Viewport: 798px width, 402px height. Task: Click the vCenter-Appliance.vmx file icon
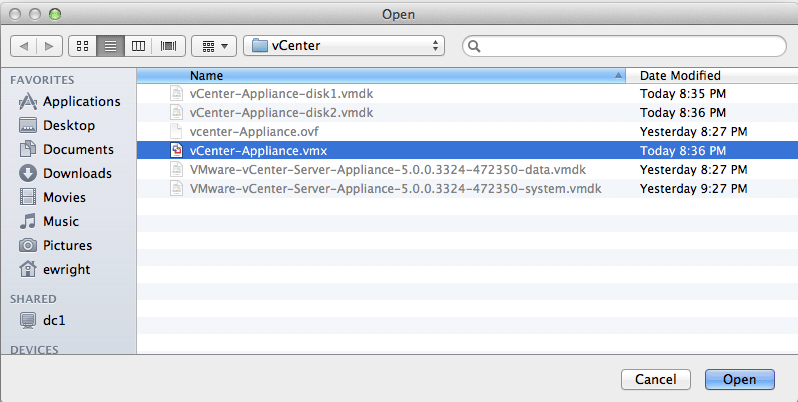(x=176, y=151)
